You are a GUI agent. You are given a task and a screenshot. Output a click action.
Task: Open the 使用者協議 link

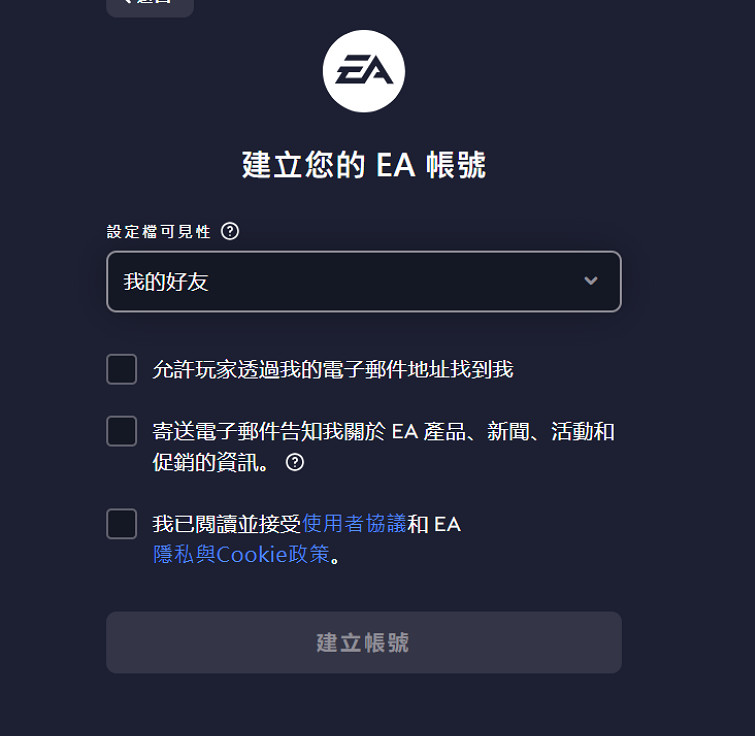[x=354, y=524]
